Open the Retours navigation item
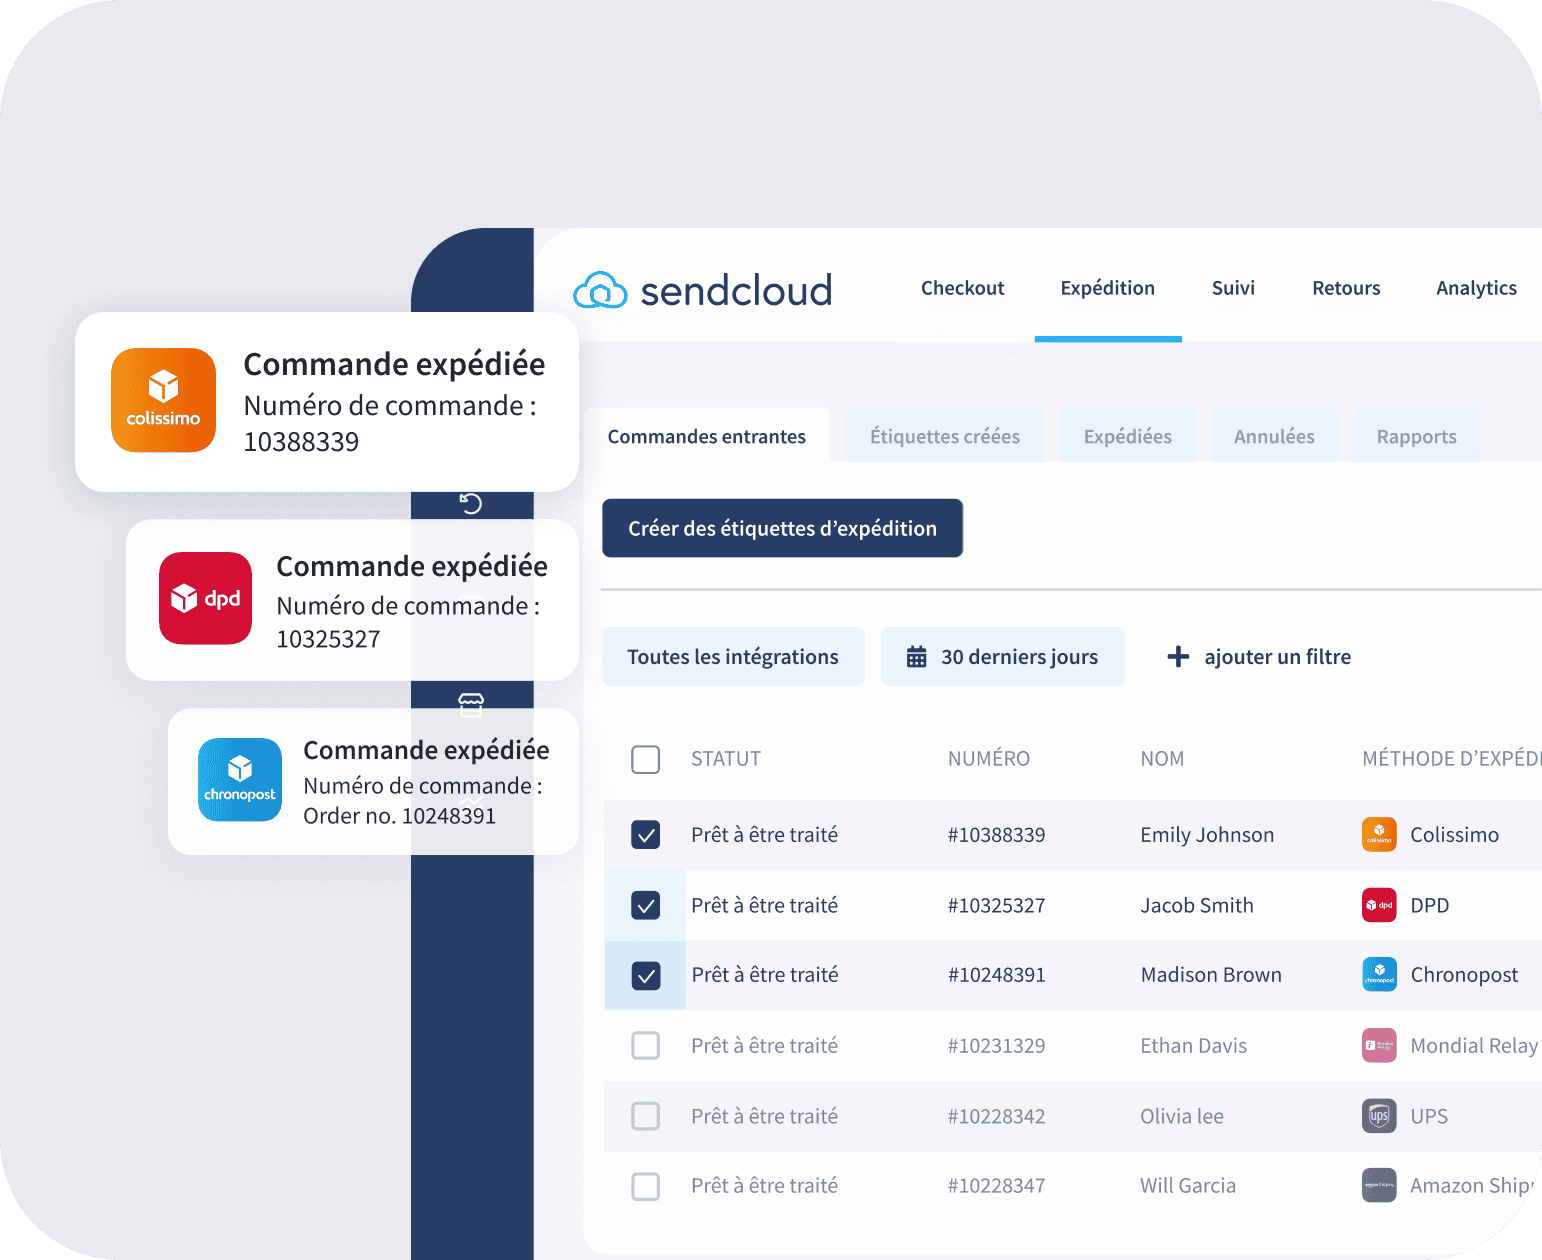 click(x=1346, y=288)
